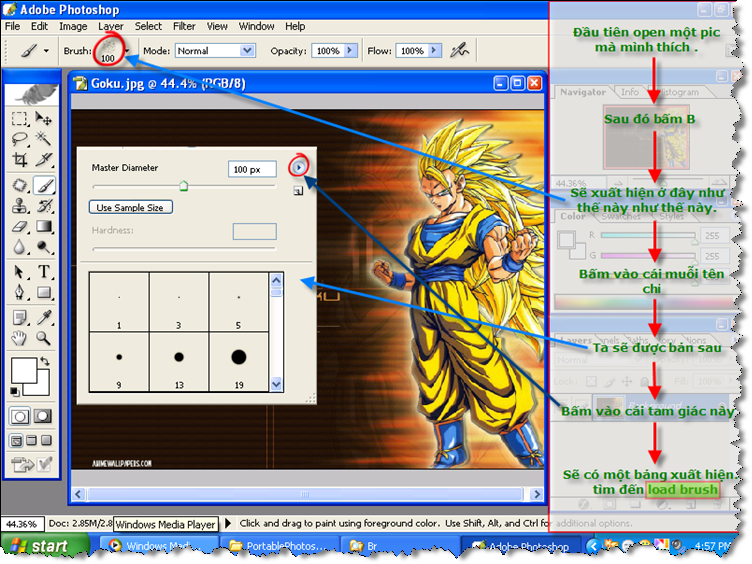Select the Rectangular Marquee tool
752x564 pixels.
tap(19, 118)
